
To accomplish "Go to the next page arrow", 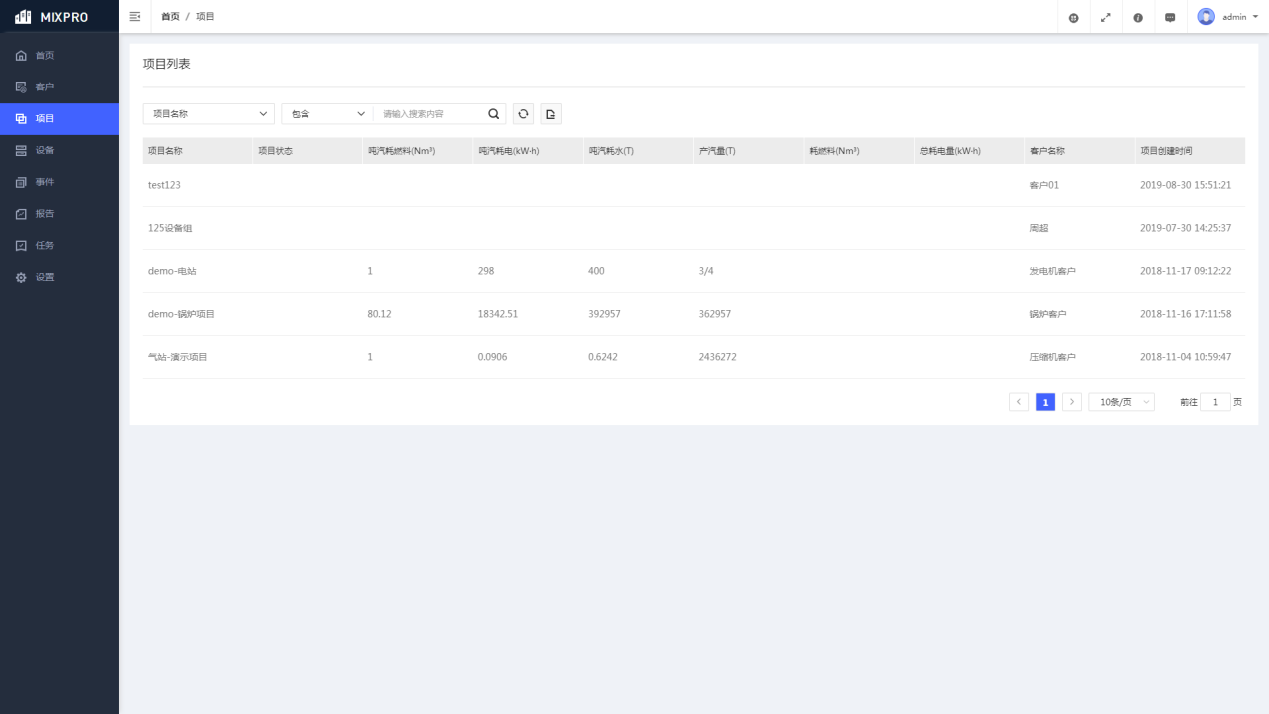I will click(1071, 402).
